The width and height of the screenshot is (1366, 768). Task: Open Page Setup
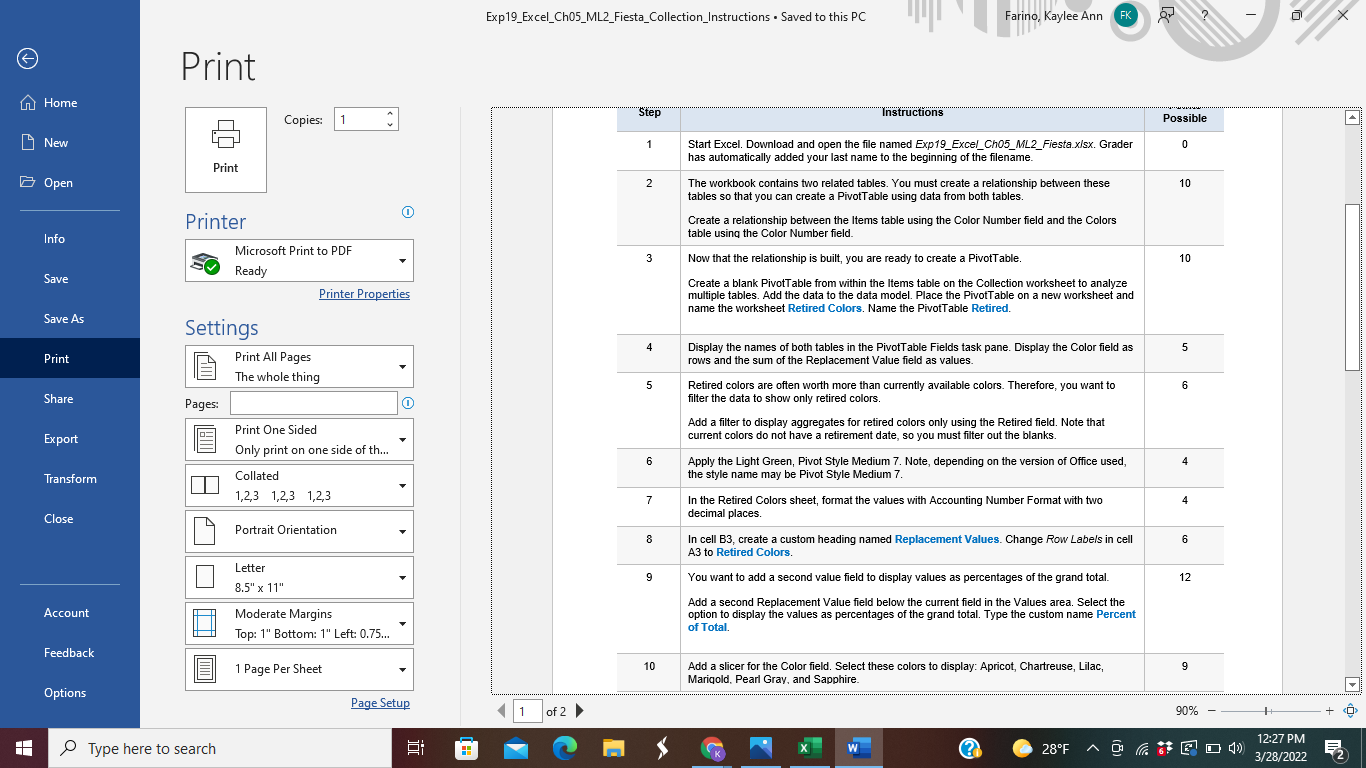[x=380, y=702]
